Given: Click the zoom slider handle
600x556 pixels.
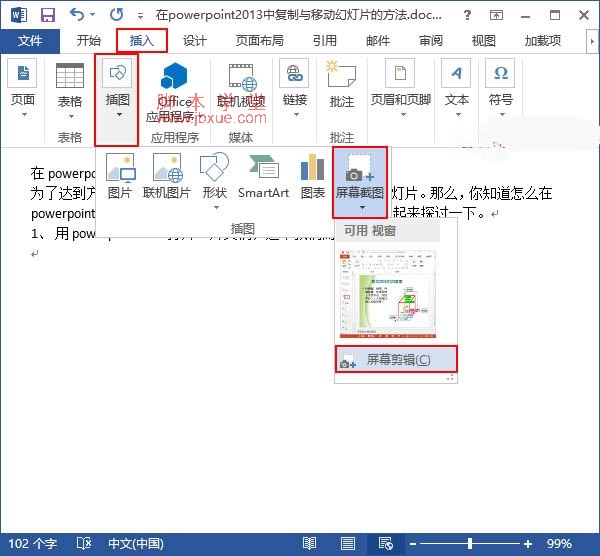Looking at the screenshot, I should coord(470,543).
